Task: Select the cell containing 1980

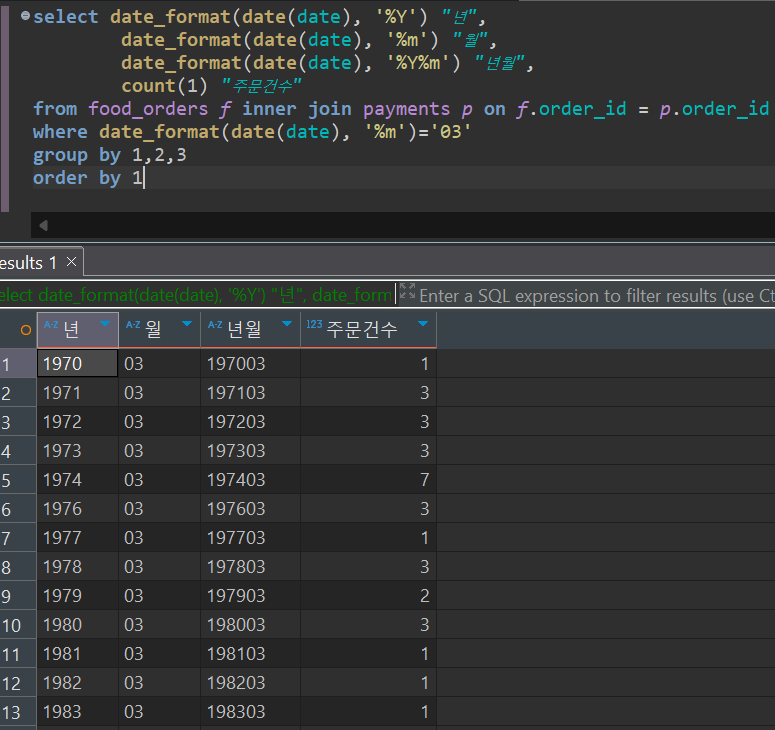Action: 78,625
